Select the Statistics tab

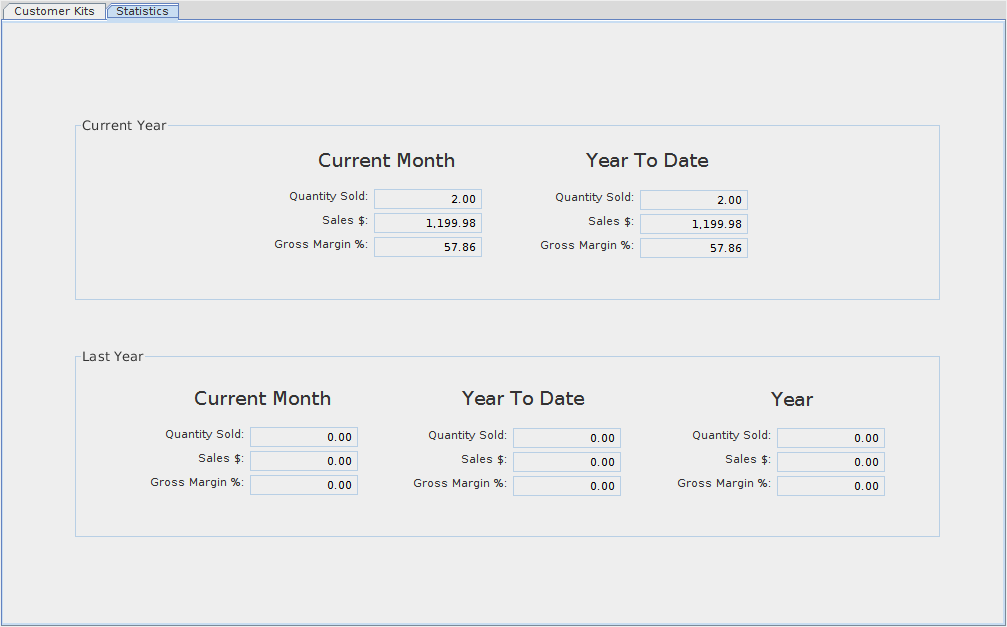point(142,11)
